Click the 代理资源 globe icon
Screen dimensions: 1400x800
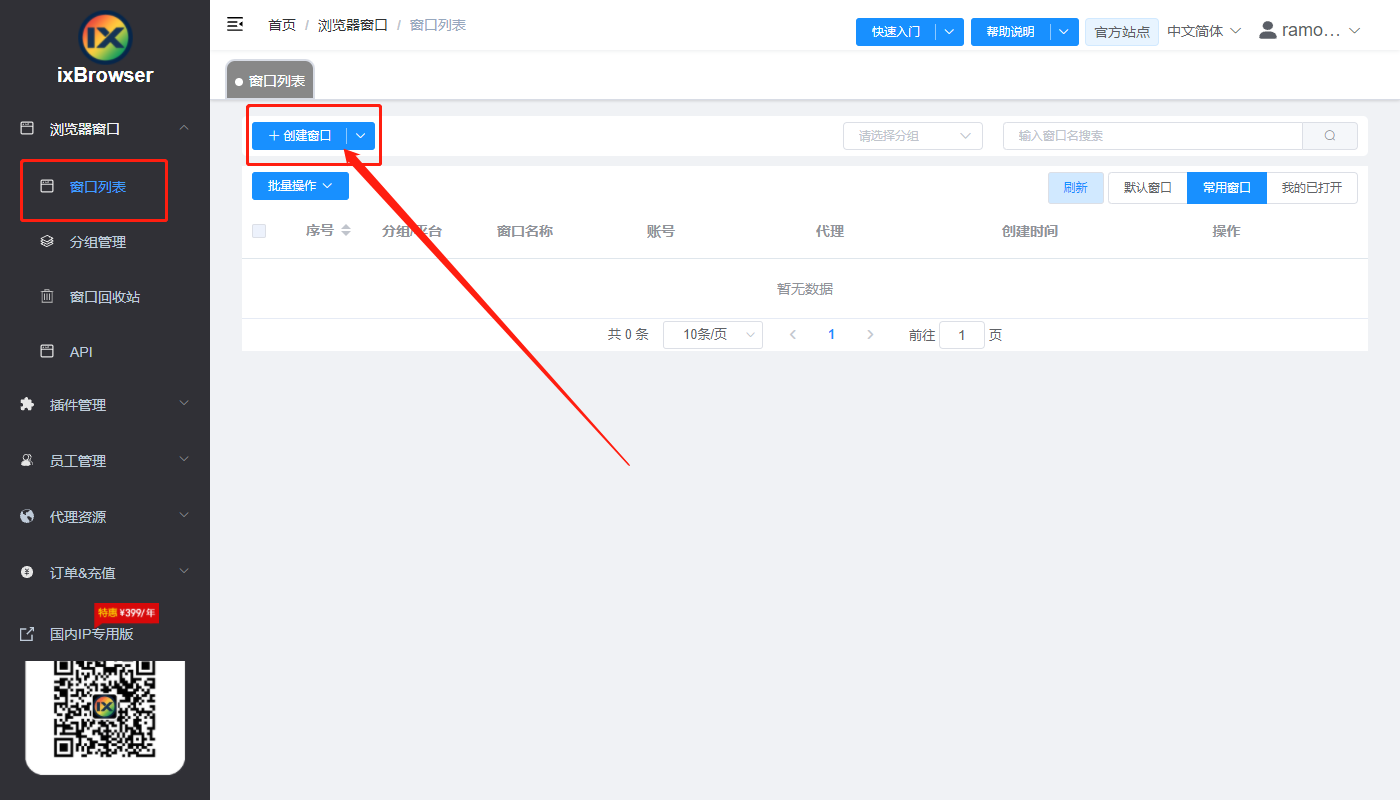25,516
